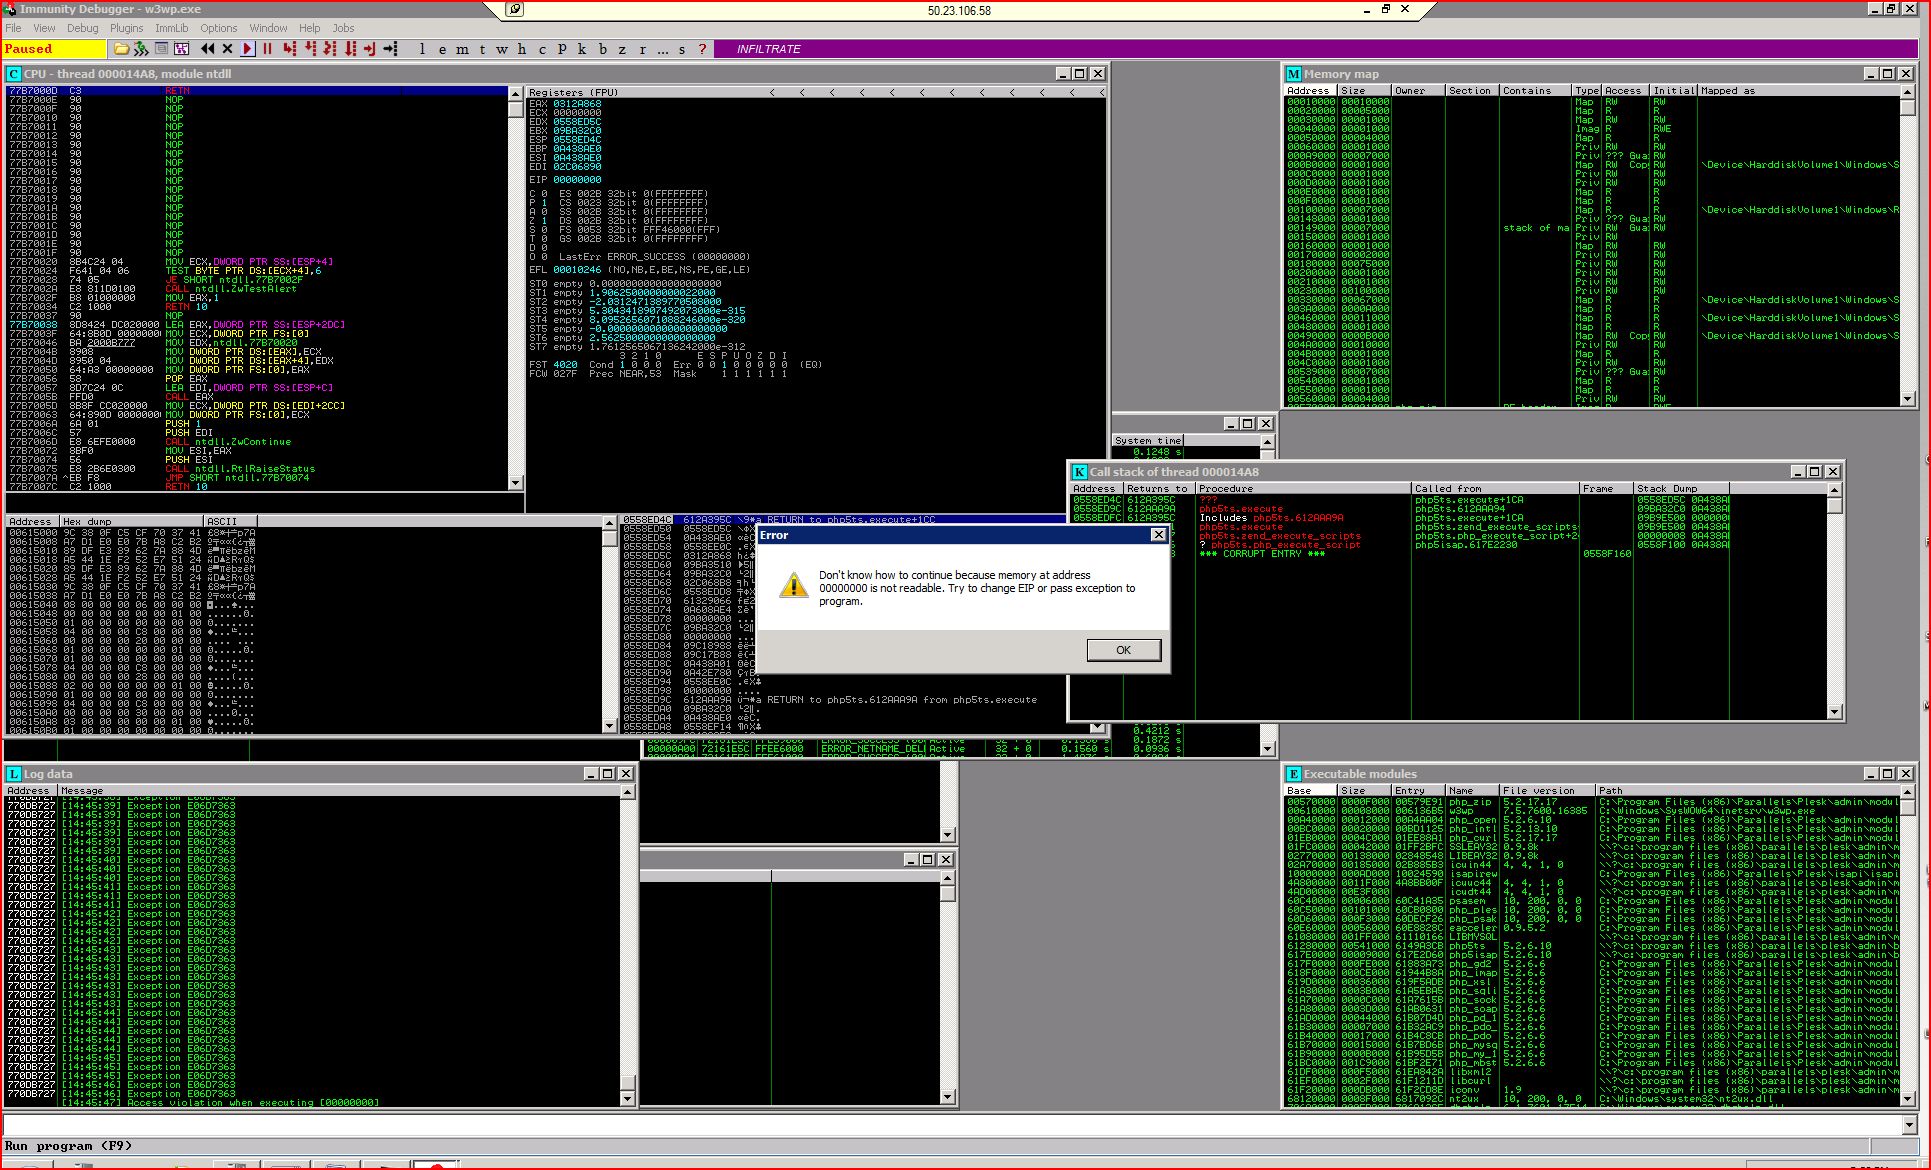Open the ImmLib menu
Image resolution: width=1931 pixels, height=1170 pixels.
pyautogui.click(x=171, y=28)
